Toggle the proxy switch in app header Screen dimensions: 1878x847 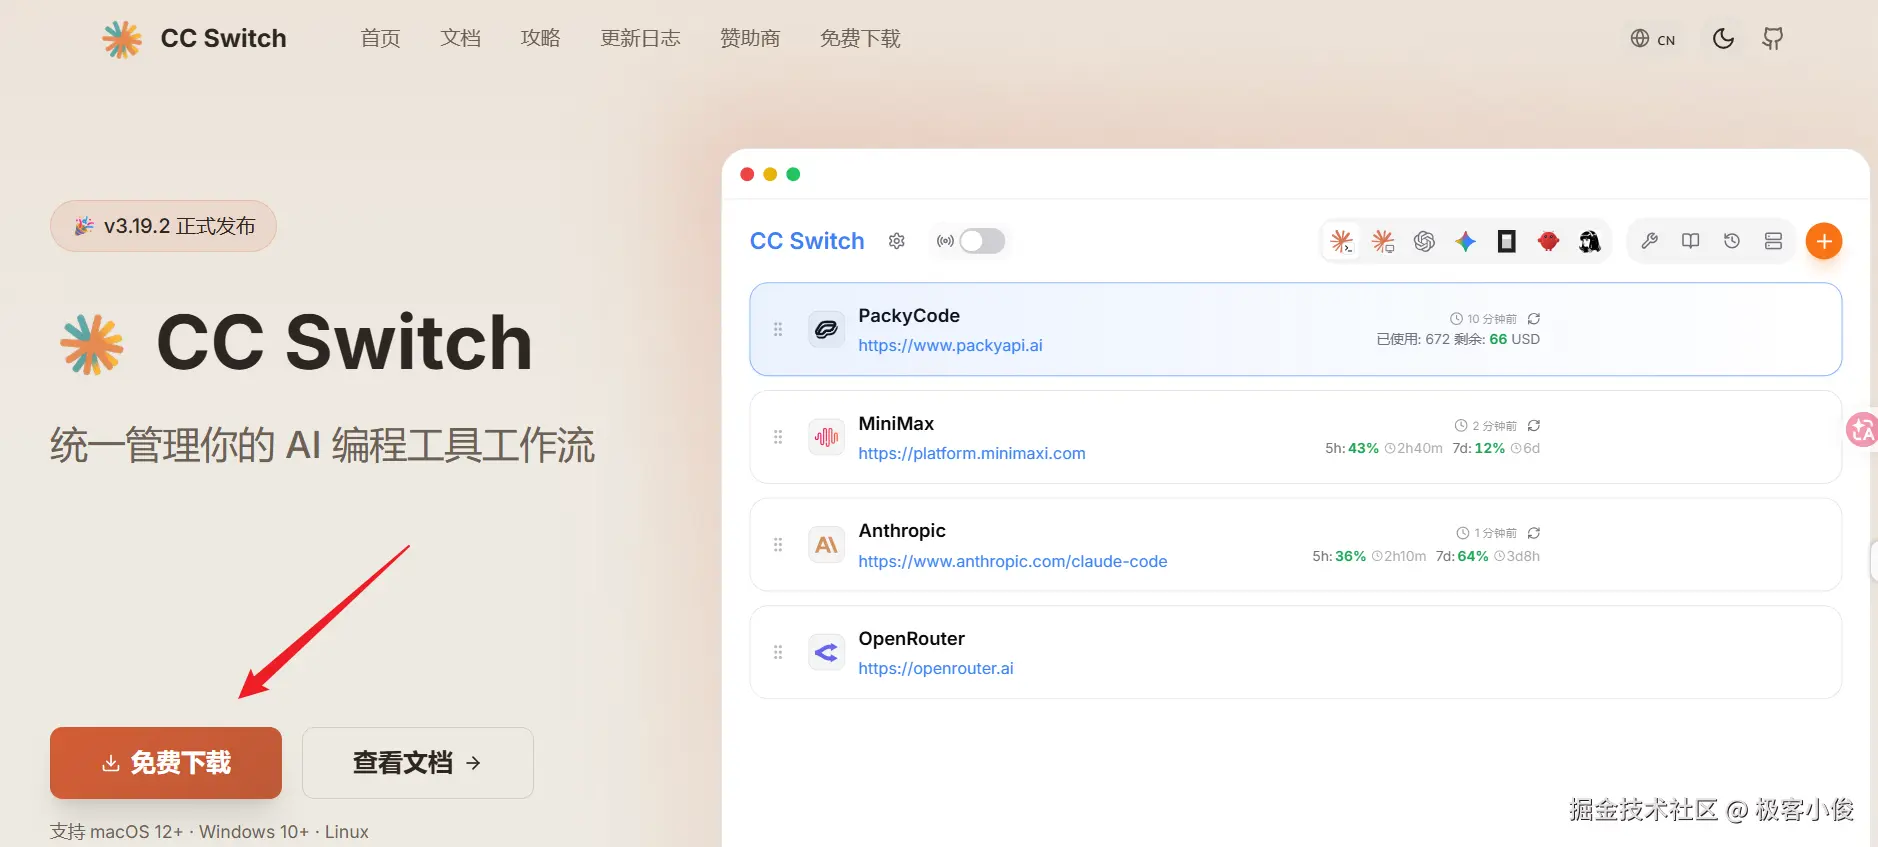tap(982, 241)
